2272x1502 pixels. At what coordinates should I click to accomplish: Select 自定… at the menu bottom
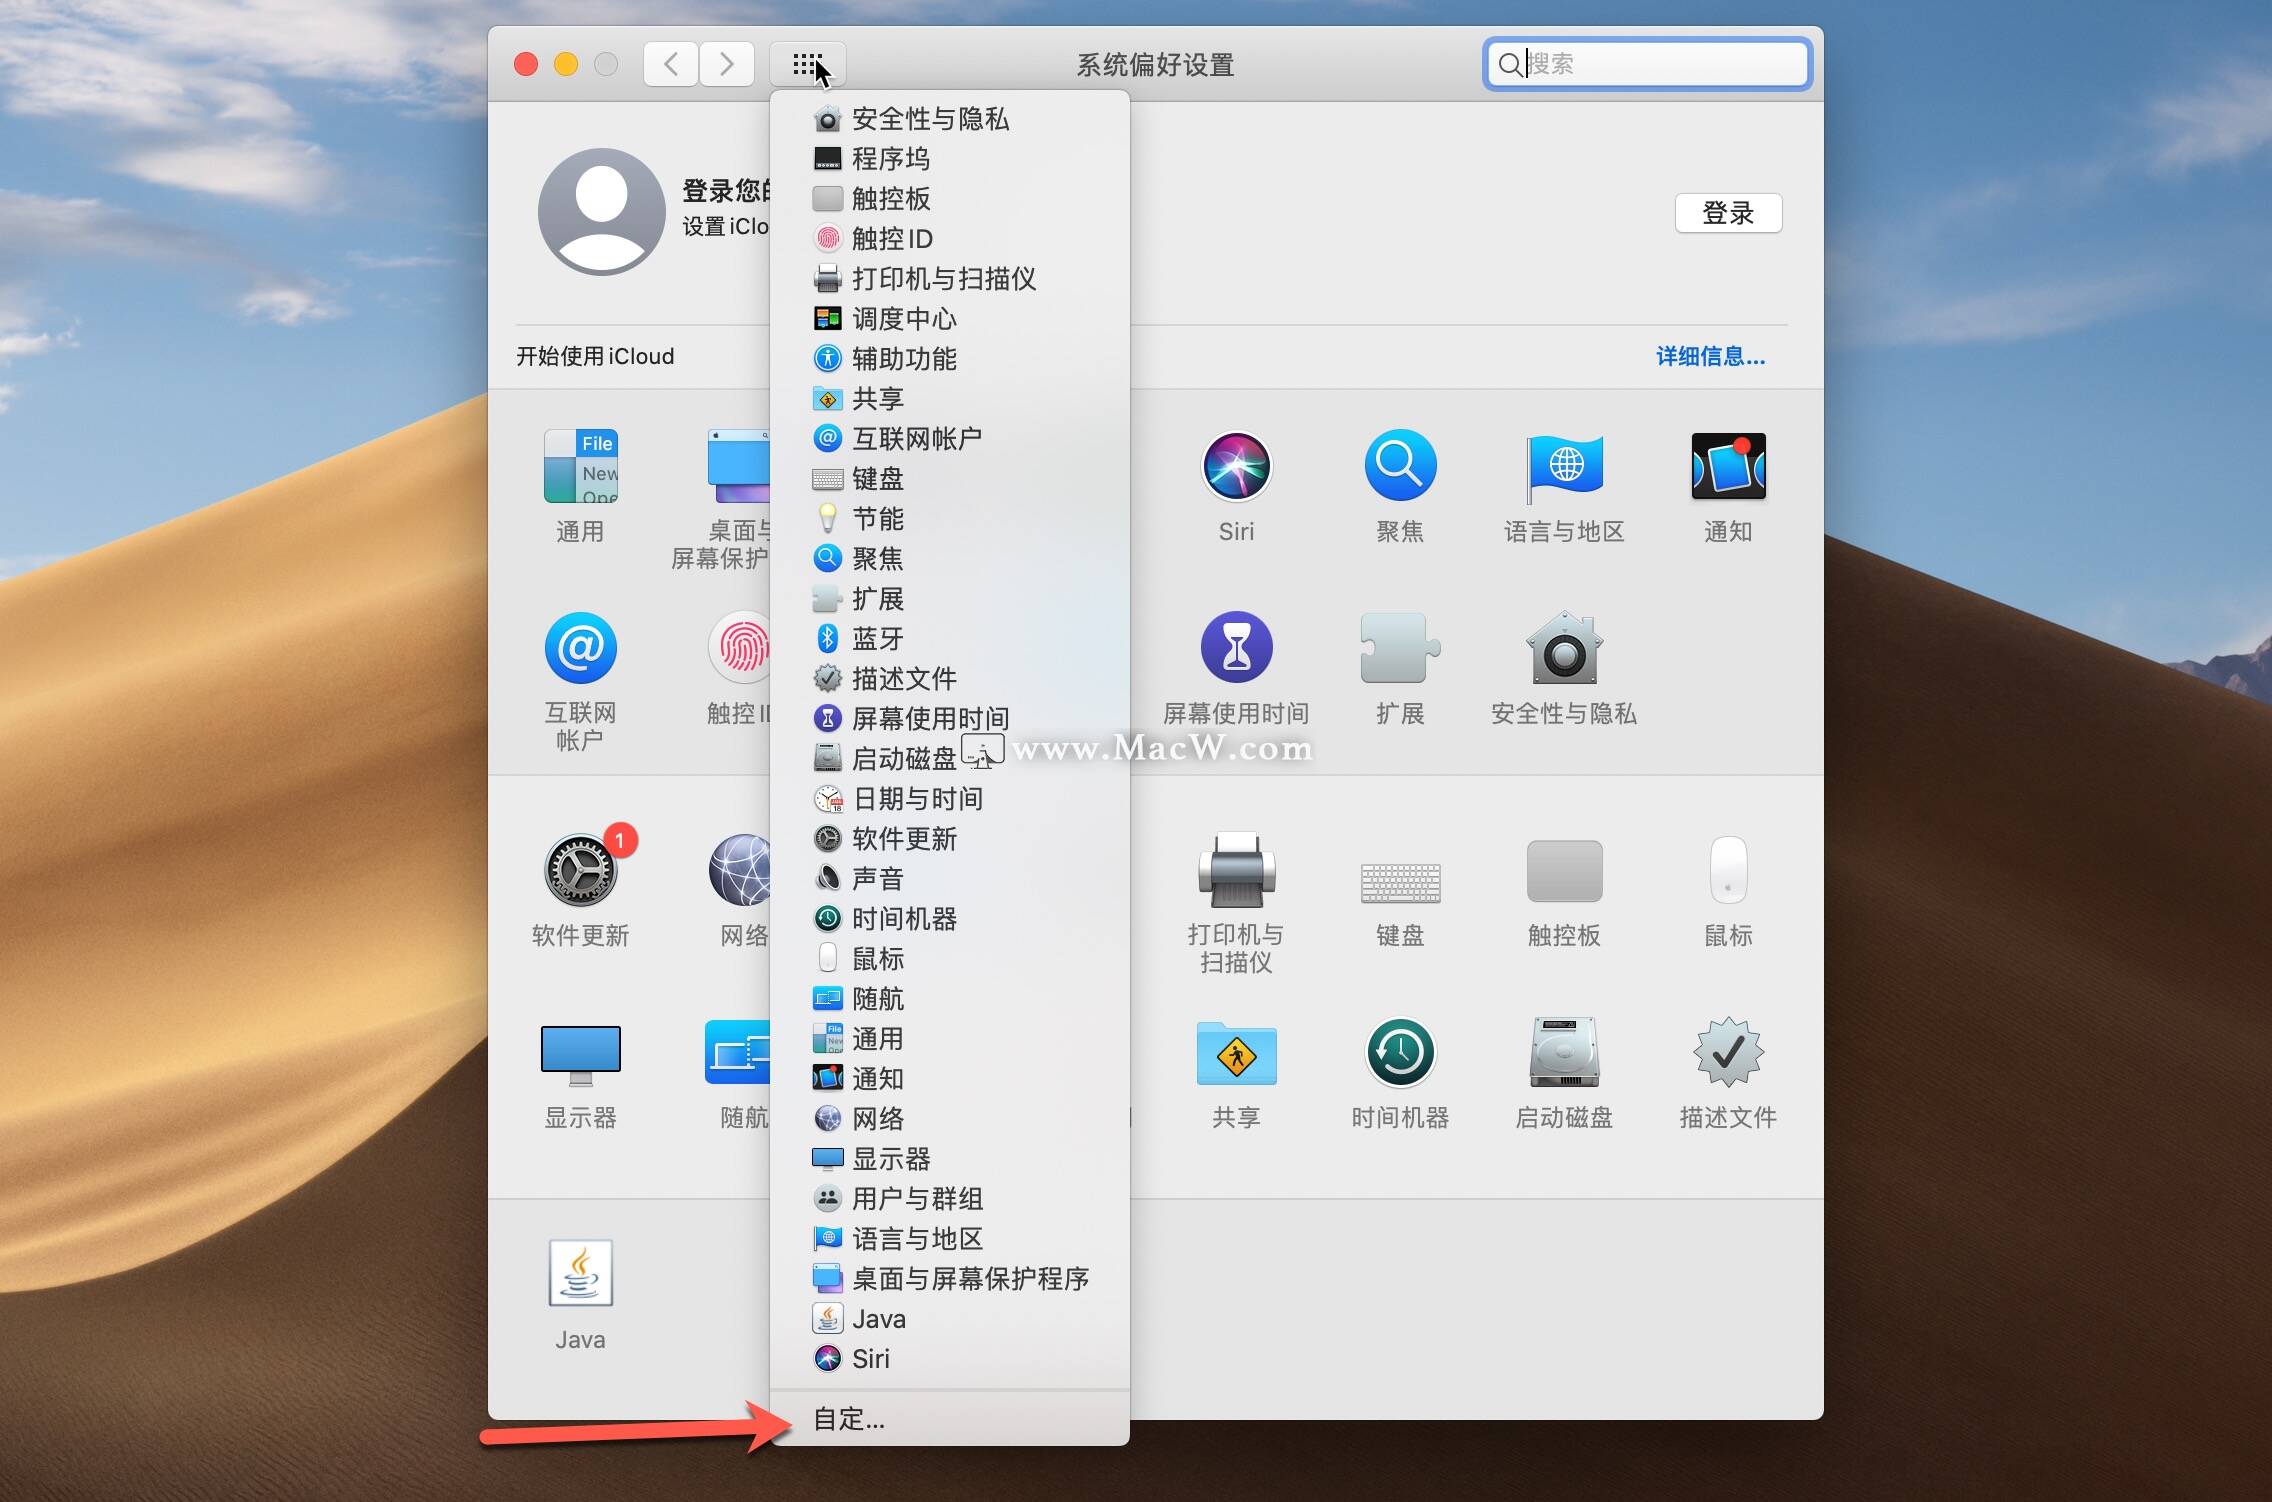(x=846, y=1418)
